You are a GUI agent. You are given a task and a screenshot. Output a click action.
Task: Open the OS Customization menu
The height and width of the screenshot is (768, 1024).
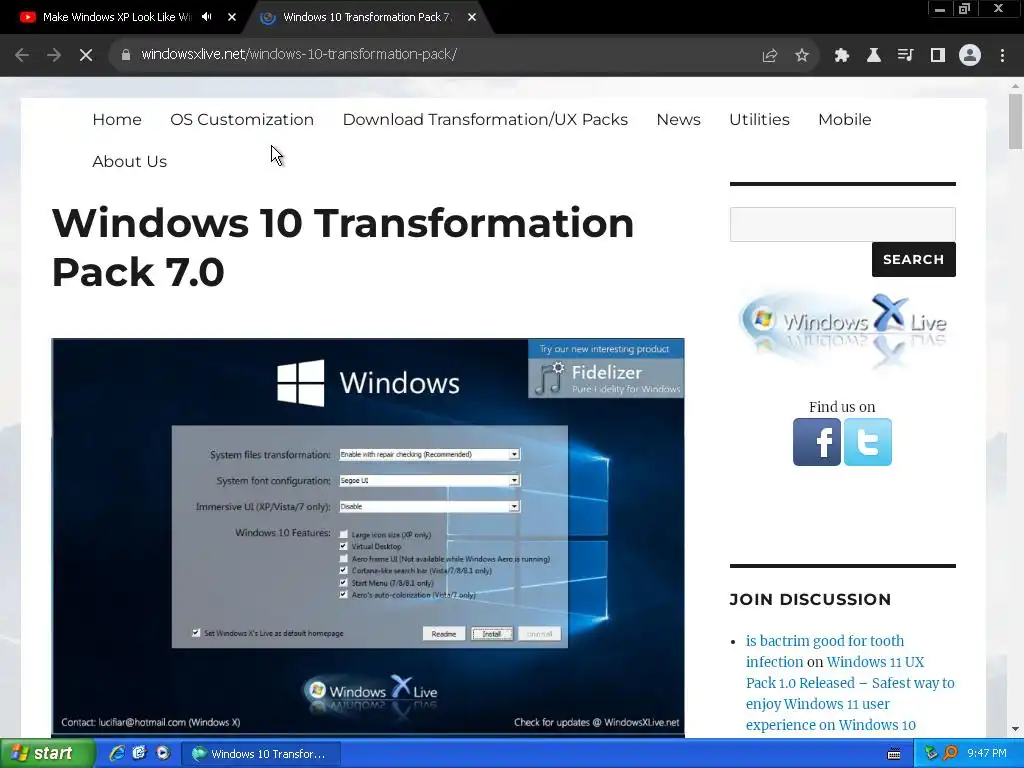tap(242, 120)
